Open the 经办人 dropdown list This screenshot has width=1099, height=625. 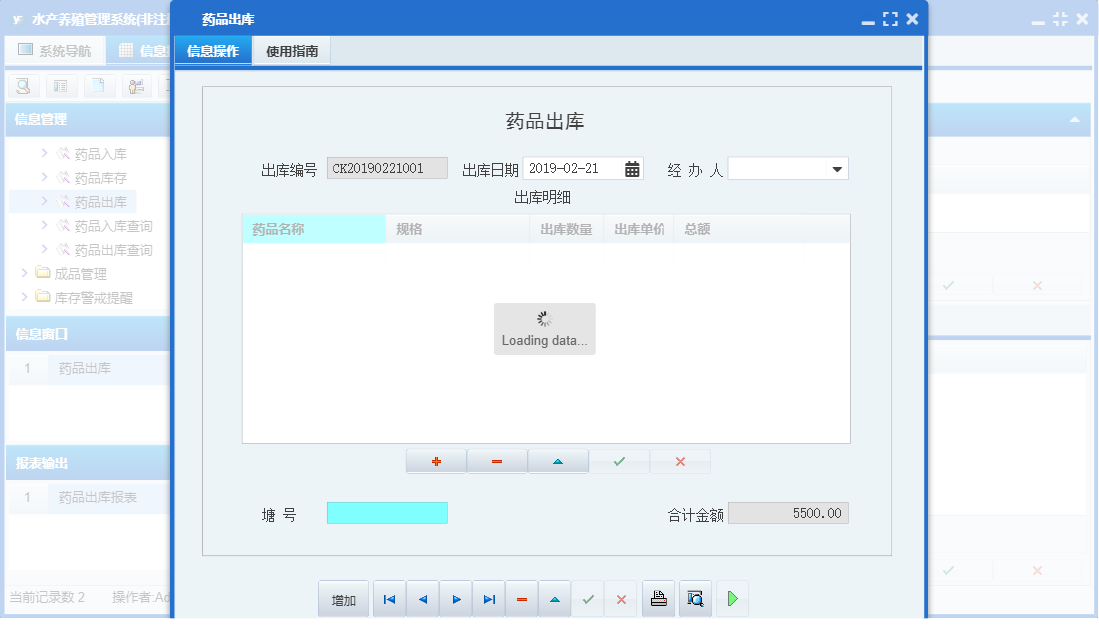click(838, 168)
